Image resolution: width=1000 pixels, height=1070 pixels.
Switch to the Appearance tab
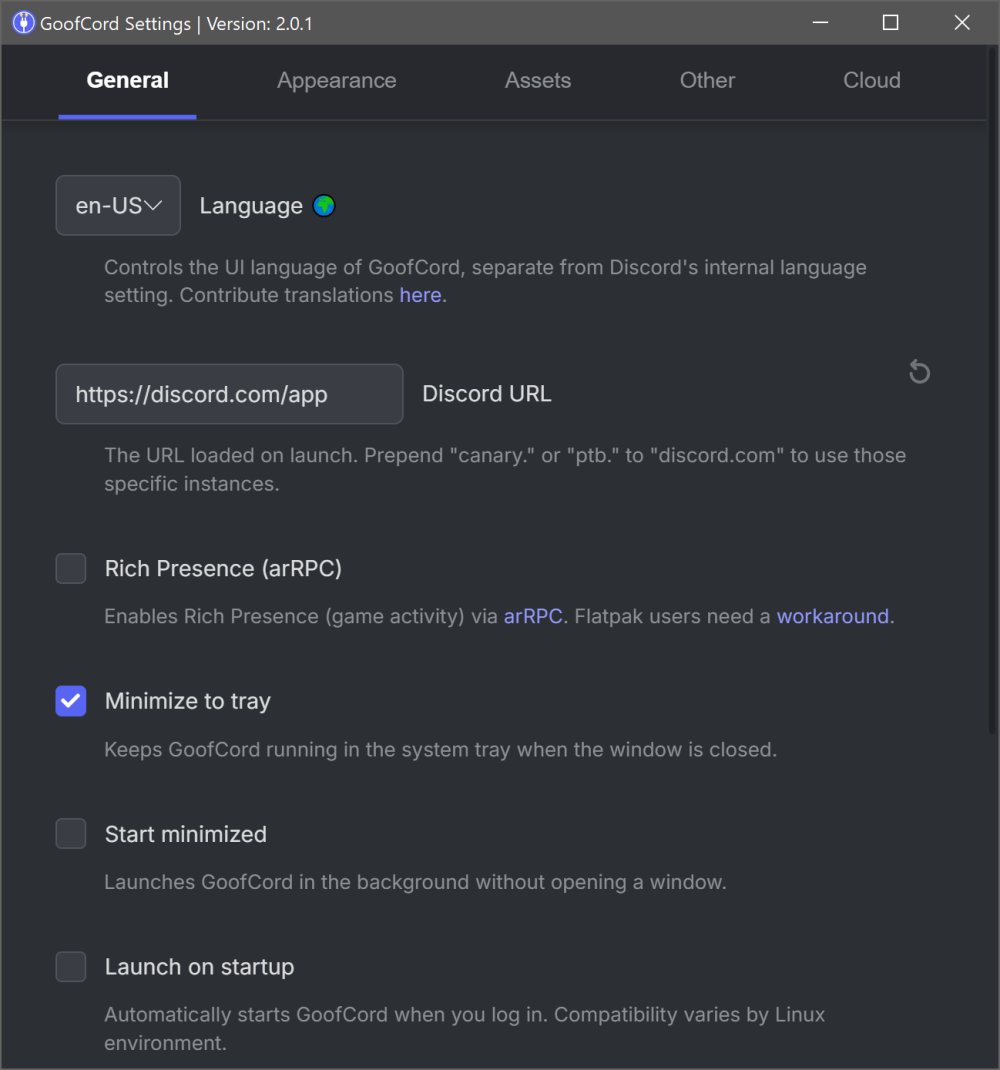click(x=336, y=81)
